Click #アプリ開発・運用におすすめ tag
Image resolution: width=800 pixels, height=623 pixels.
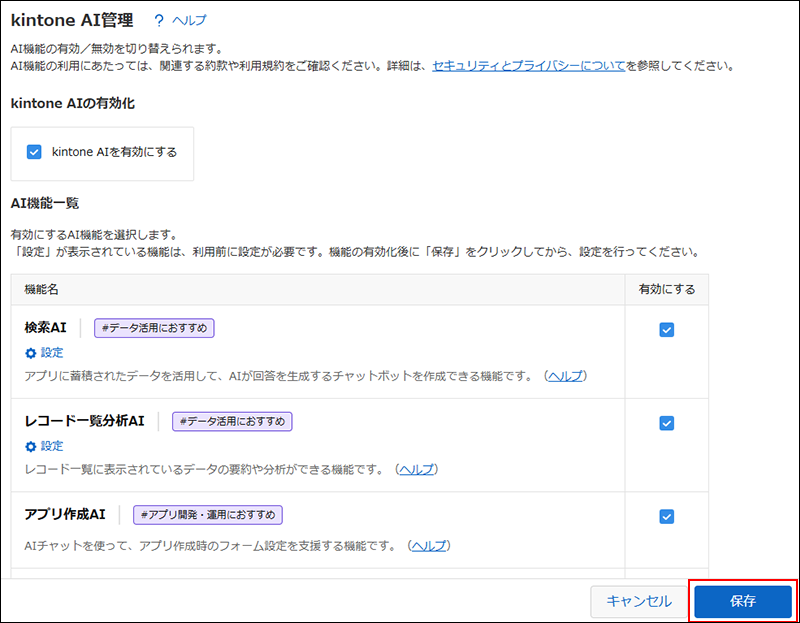coord(208,515)
